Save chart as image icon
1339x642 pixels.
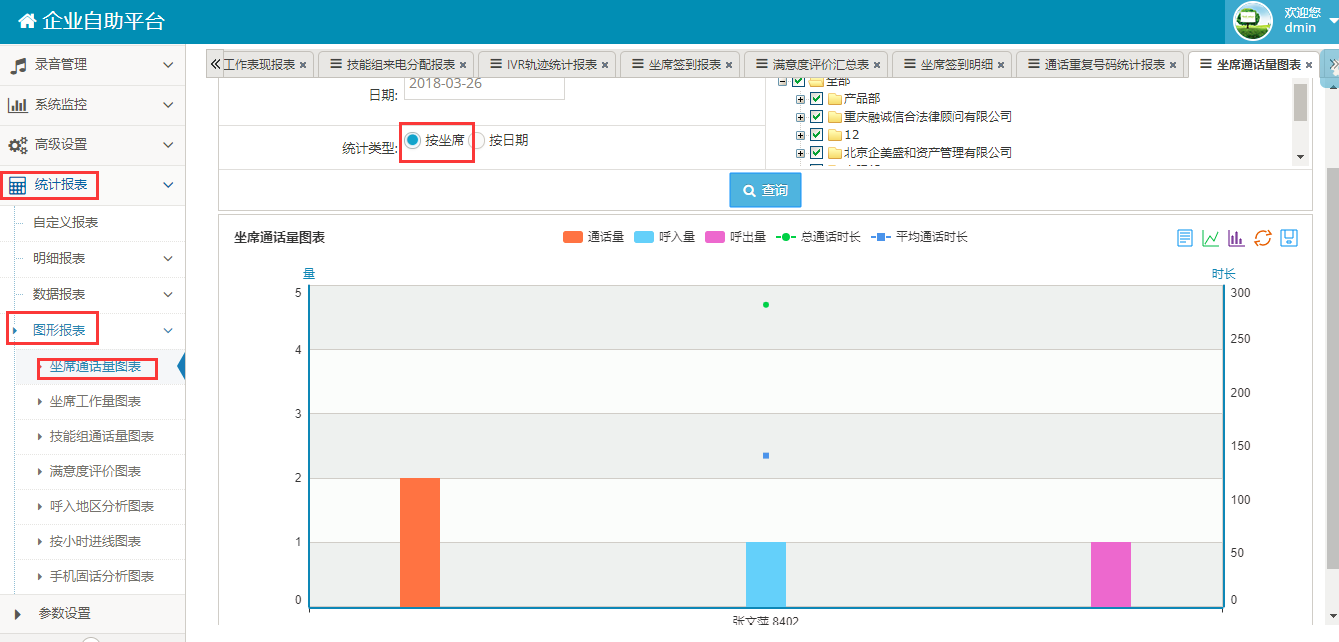click(1289, 238)
